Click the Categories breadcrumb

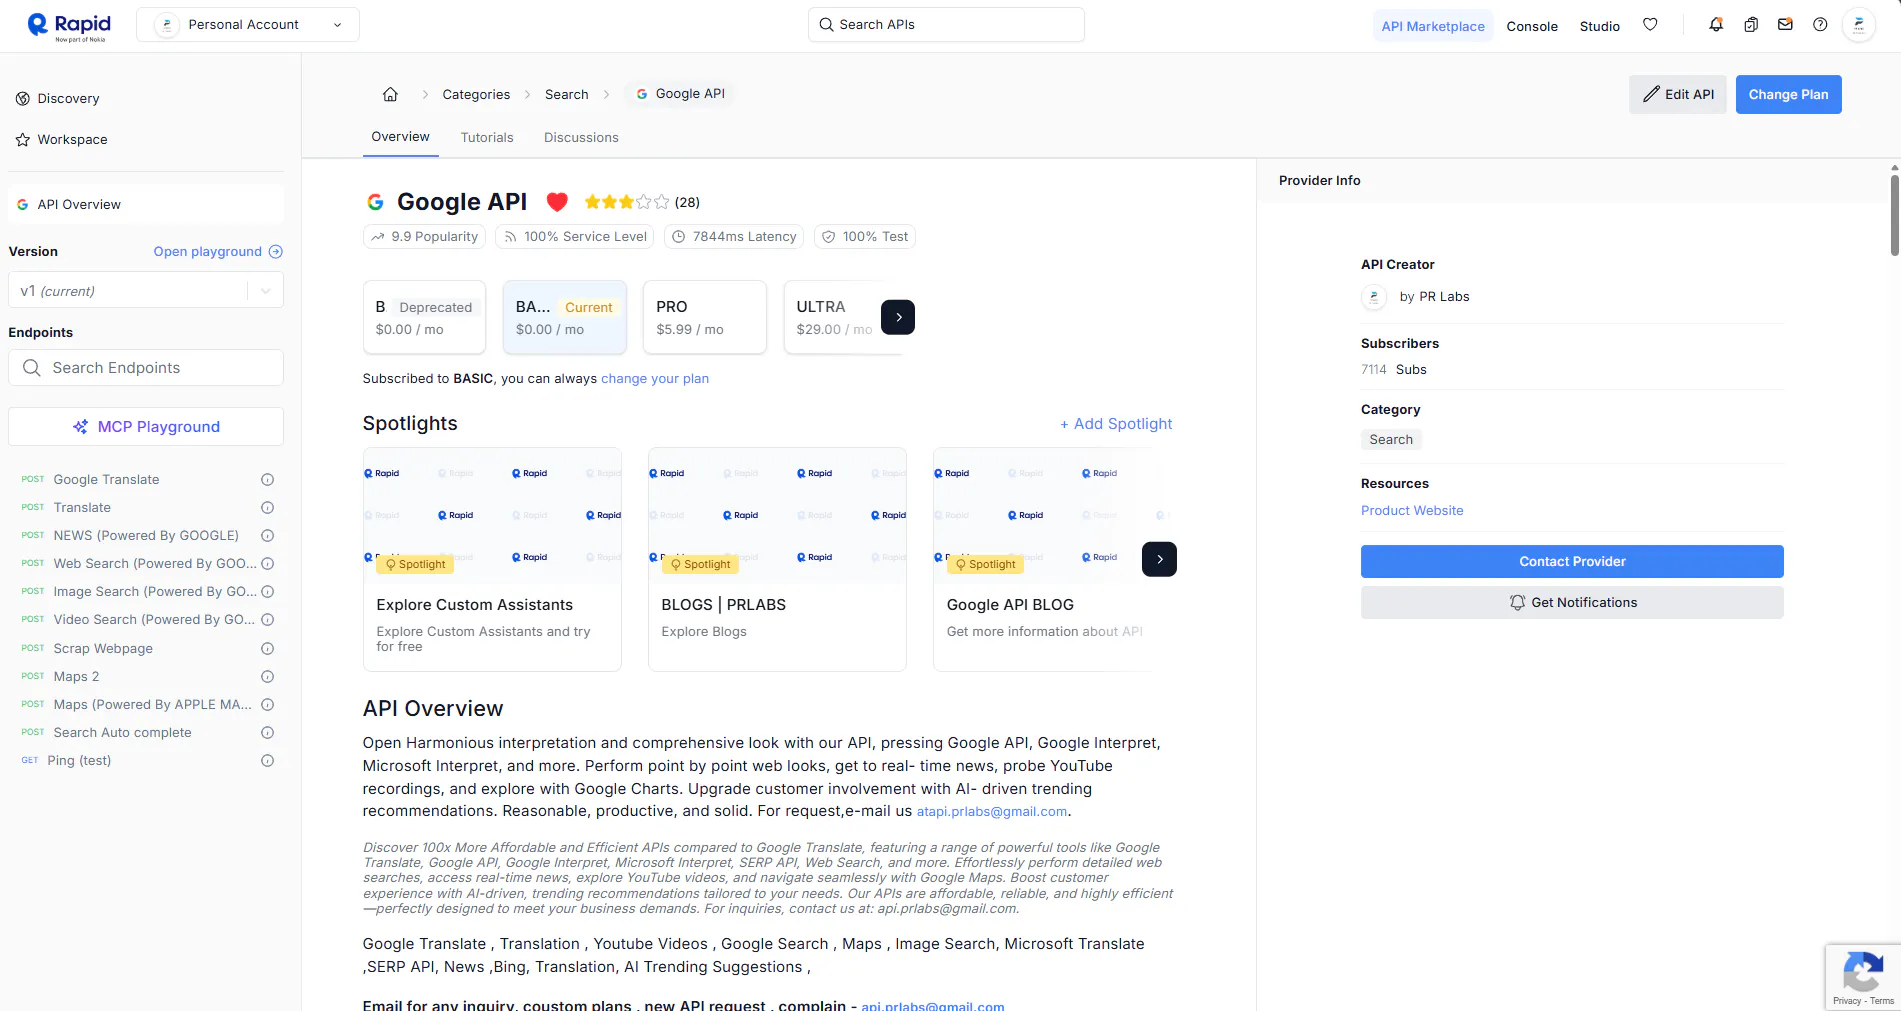476,94
